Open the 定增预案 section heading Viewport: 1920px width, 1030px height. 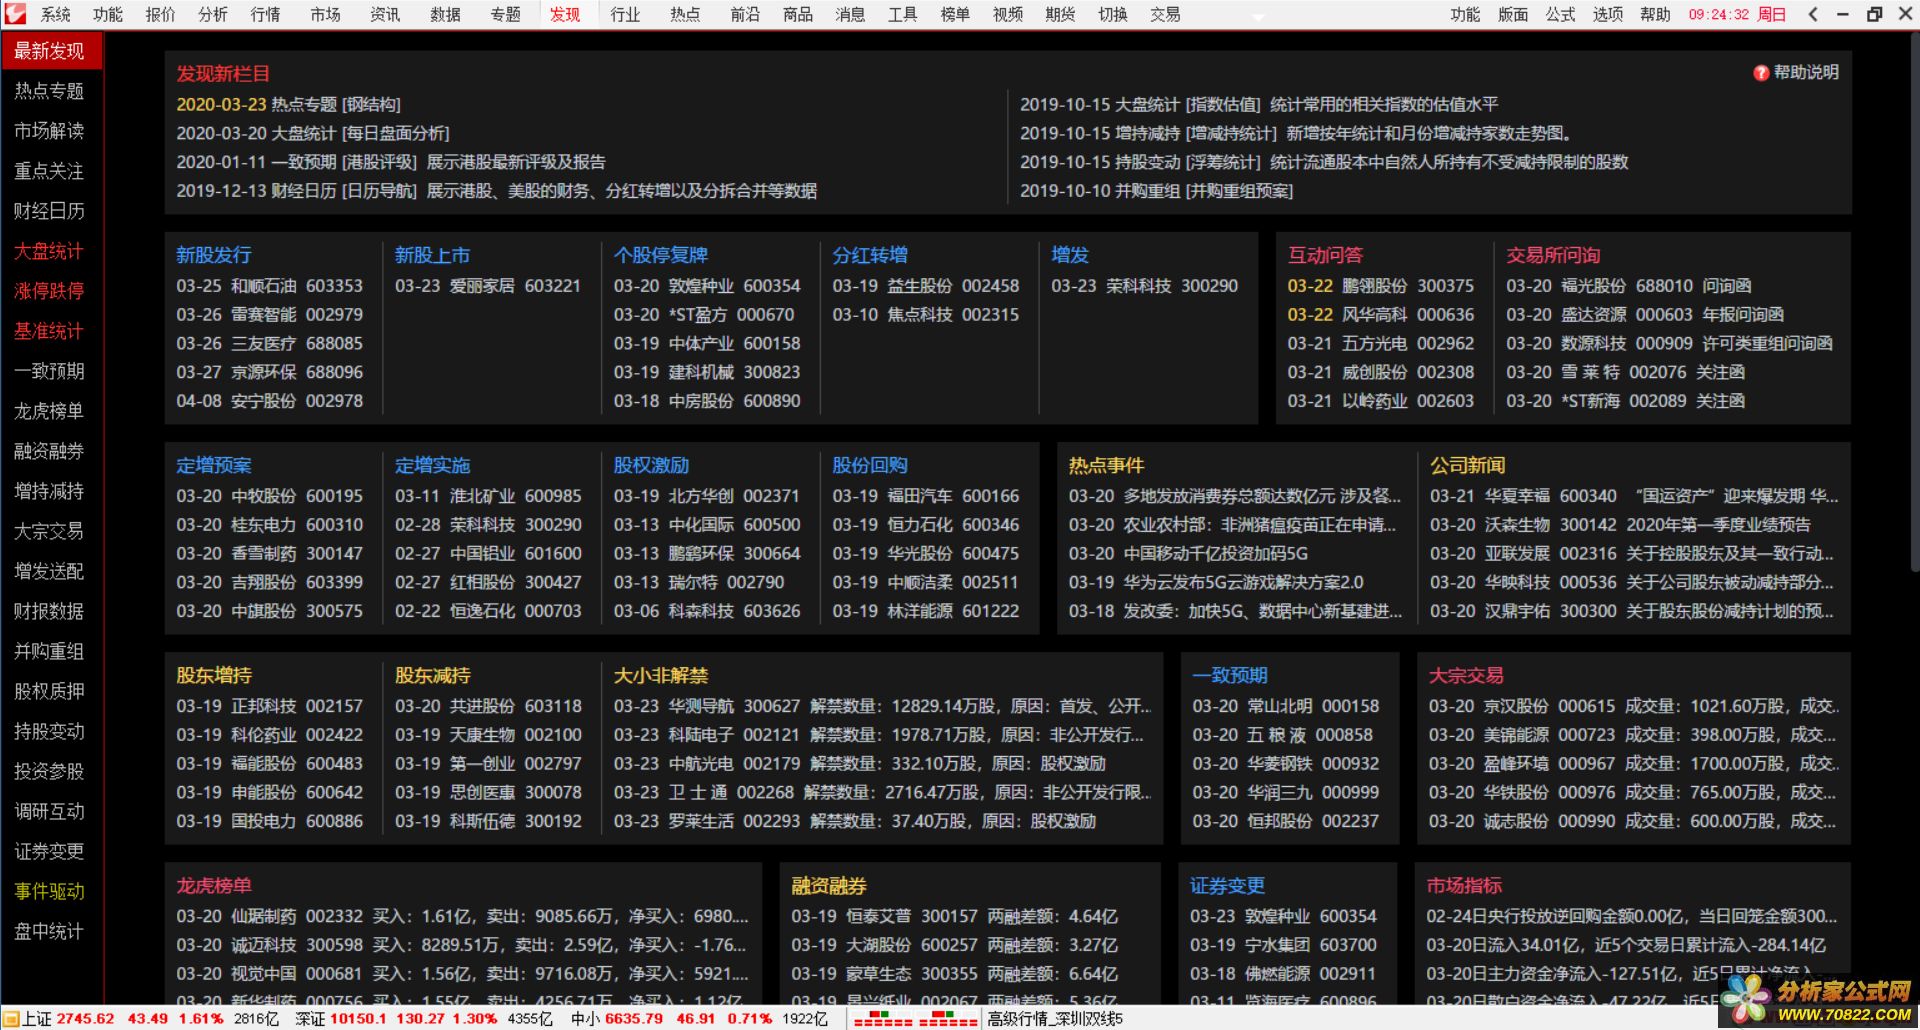point(214,465)
